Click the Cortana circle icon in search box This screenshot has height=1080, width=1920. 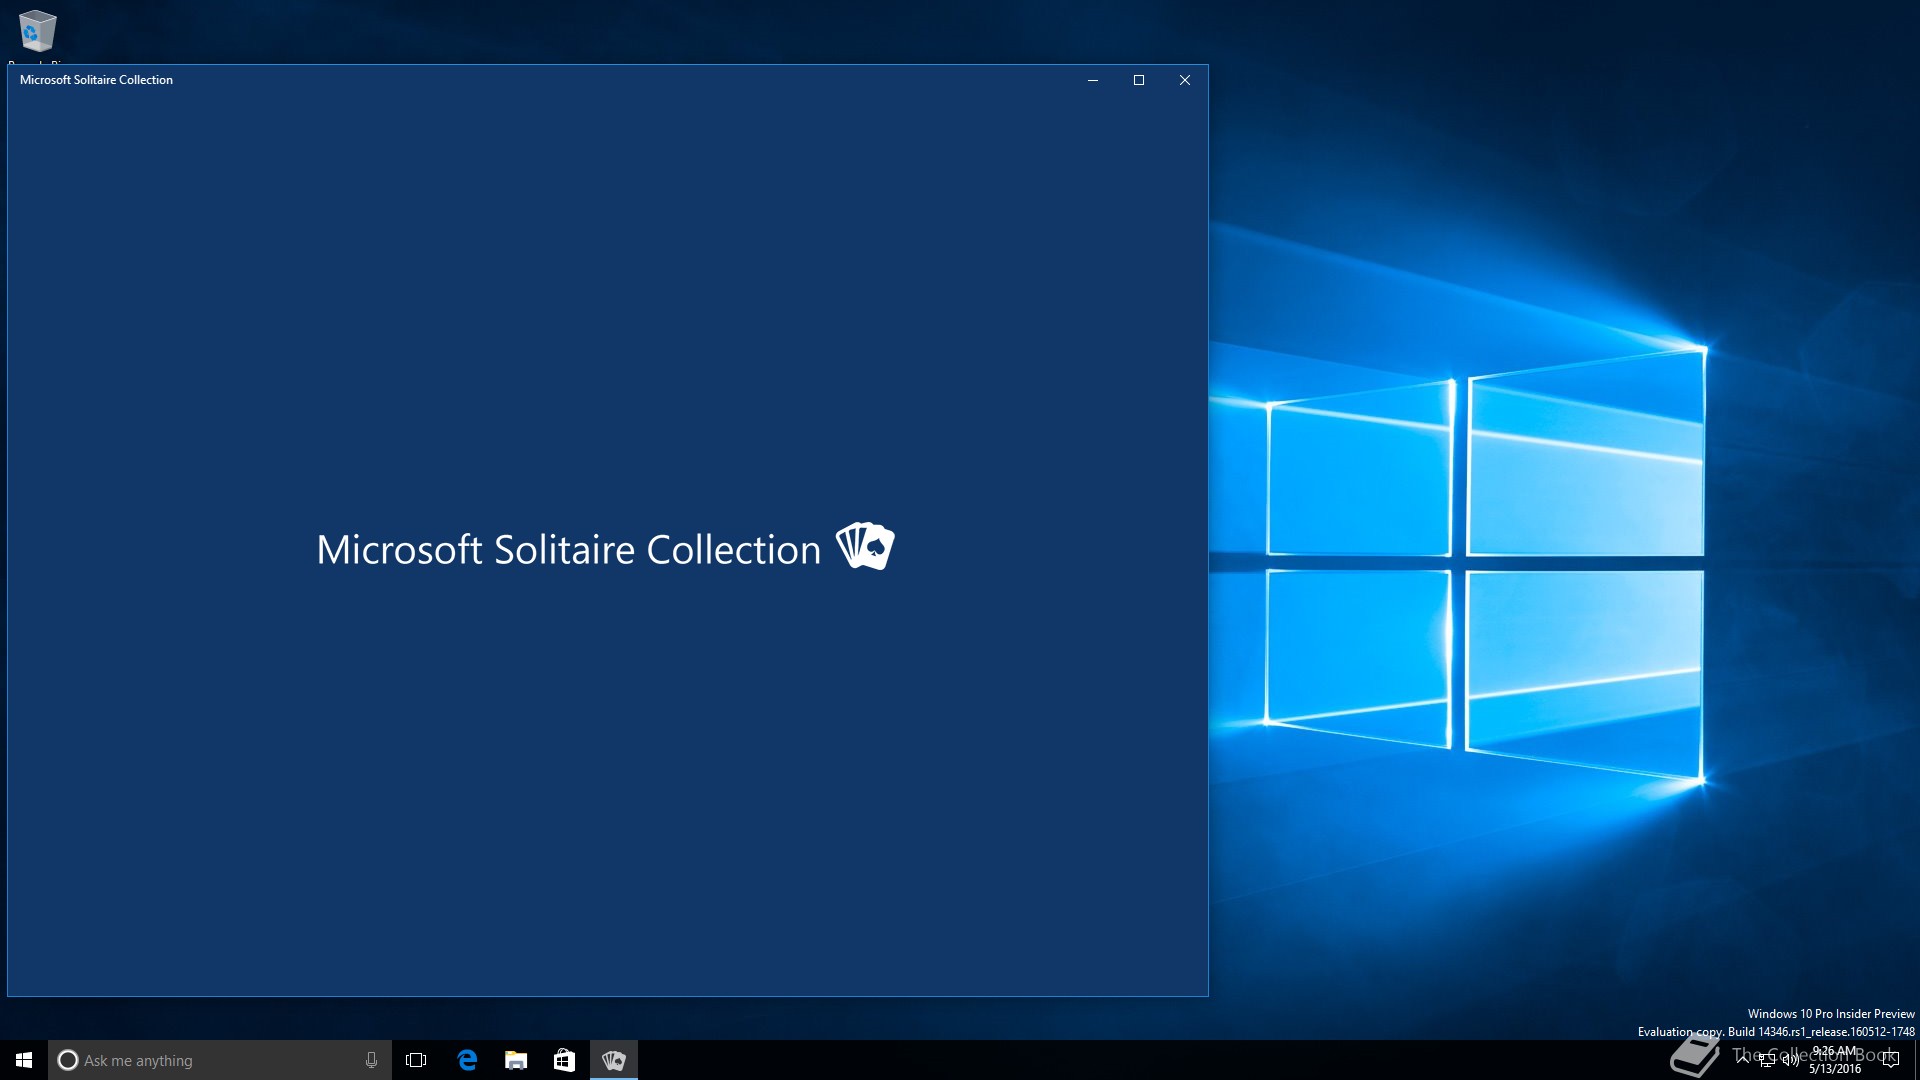68,1060
